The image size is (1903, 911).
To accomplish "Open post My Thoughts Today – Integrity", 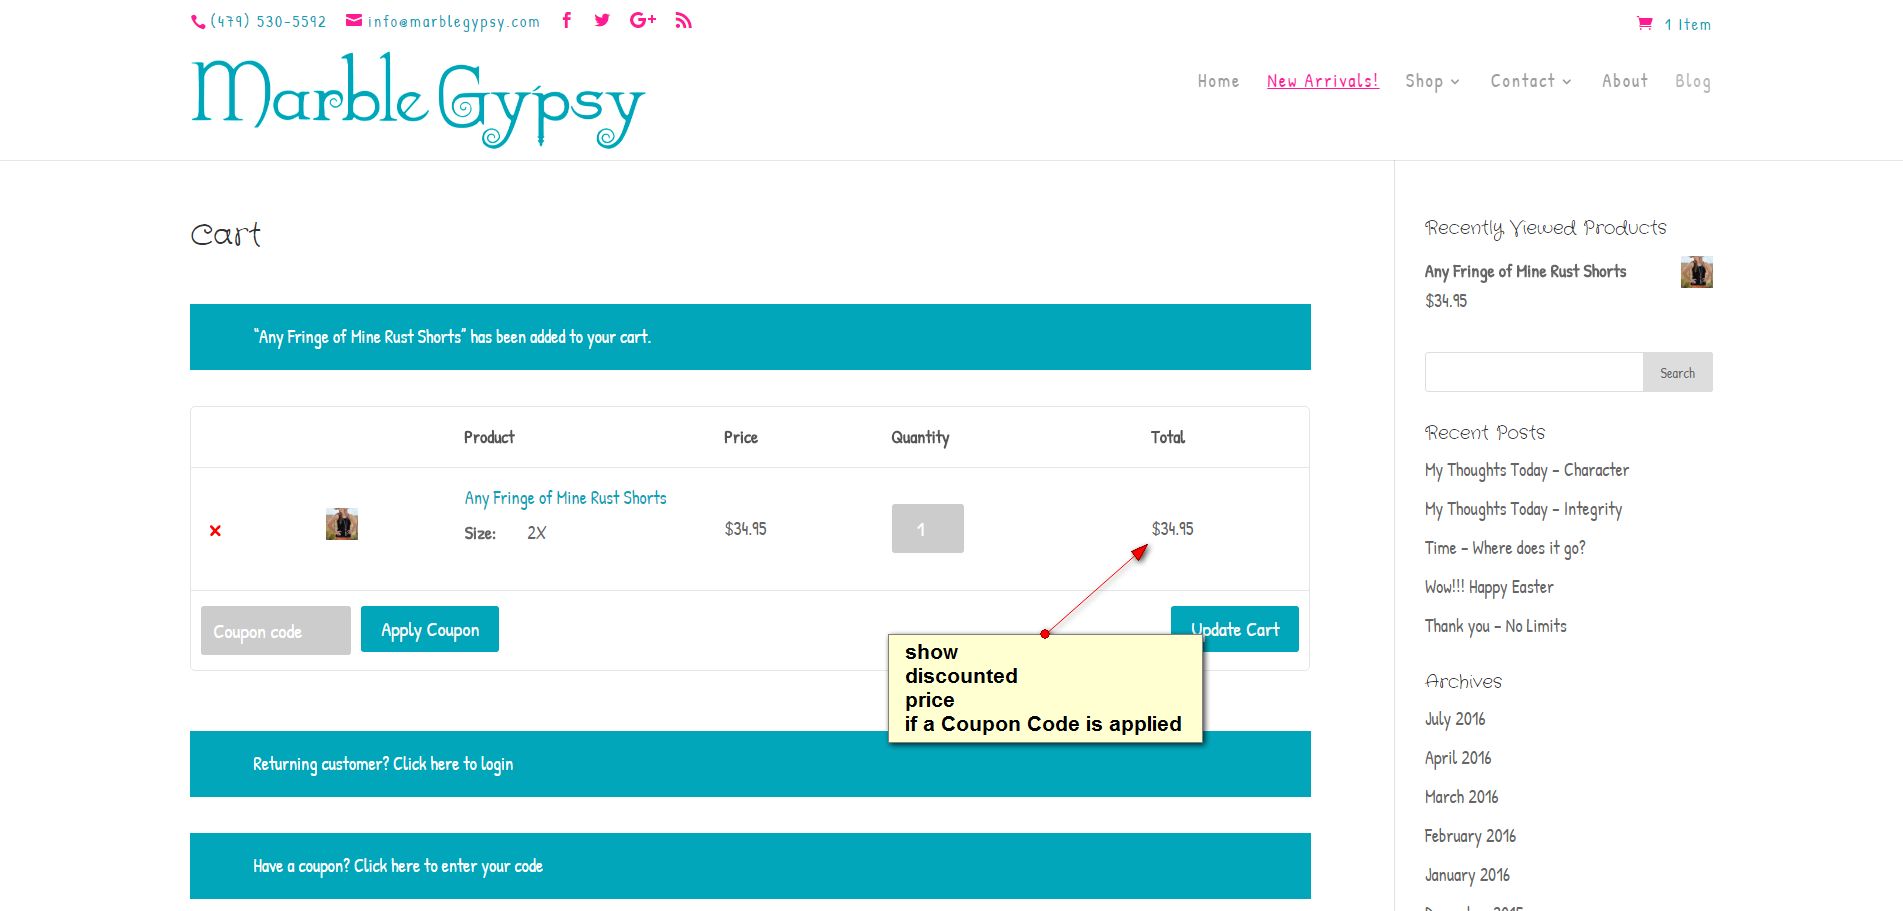I will tap(1523, 509).
